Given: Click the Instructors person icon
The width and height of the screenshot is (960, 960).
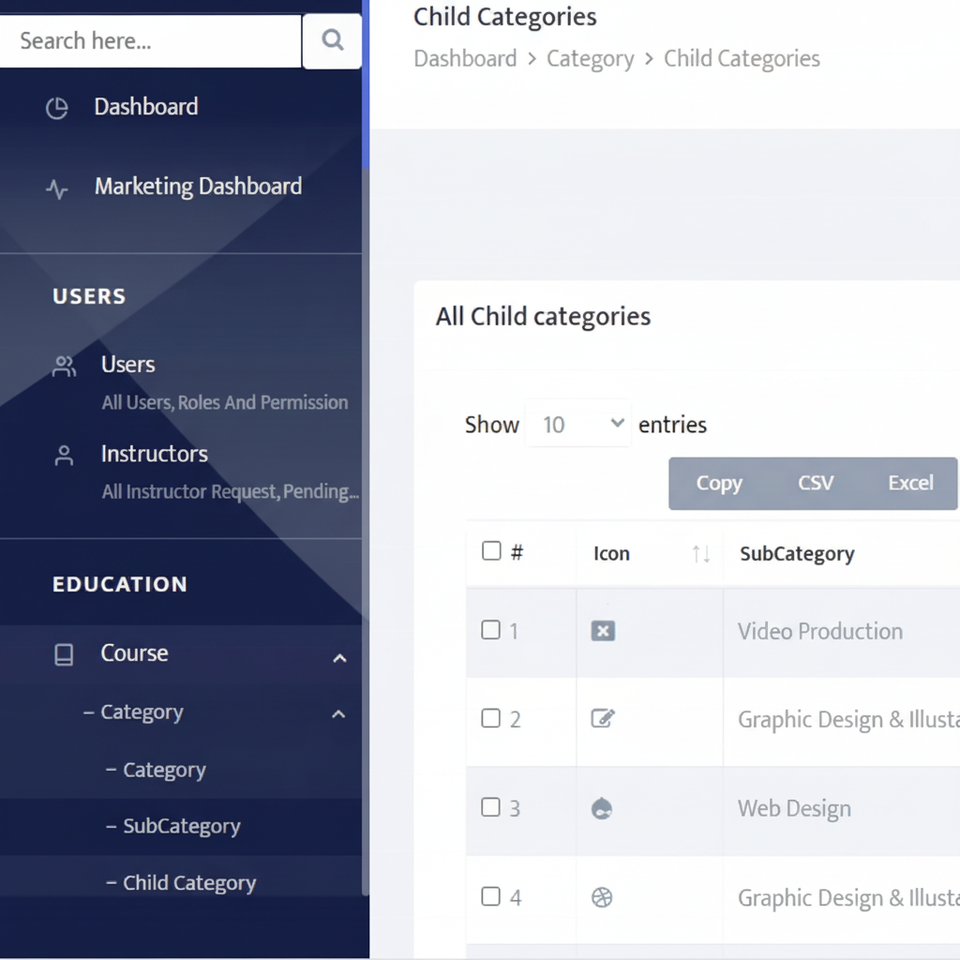Looking at the screenshot, I should (x=64, y=456).
